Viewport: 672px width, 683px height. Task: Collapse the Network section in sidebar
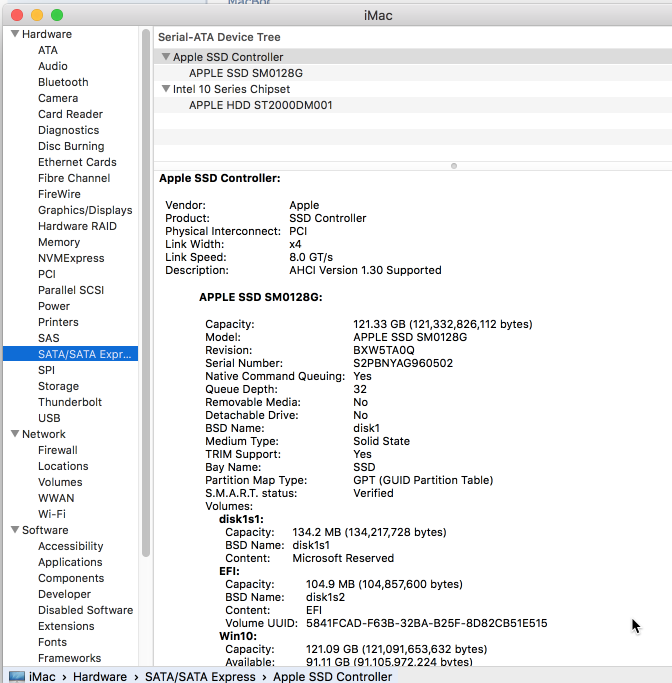[x=15, y=433]
